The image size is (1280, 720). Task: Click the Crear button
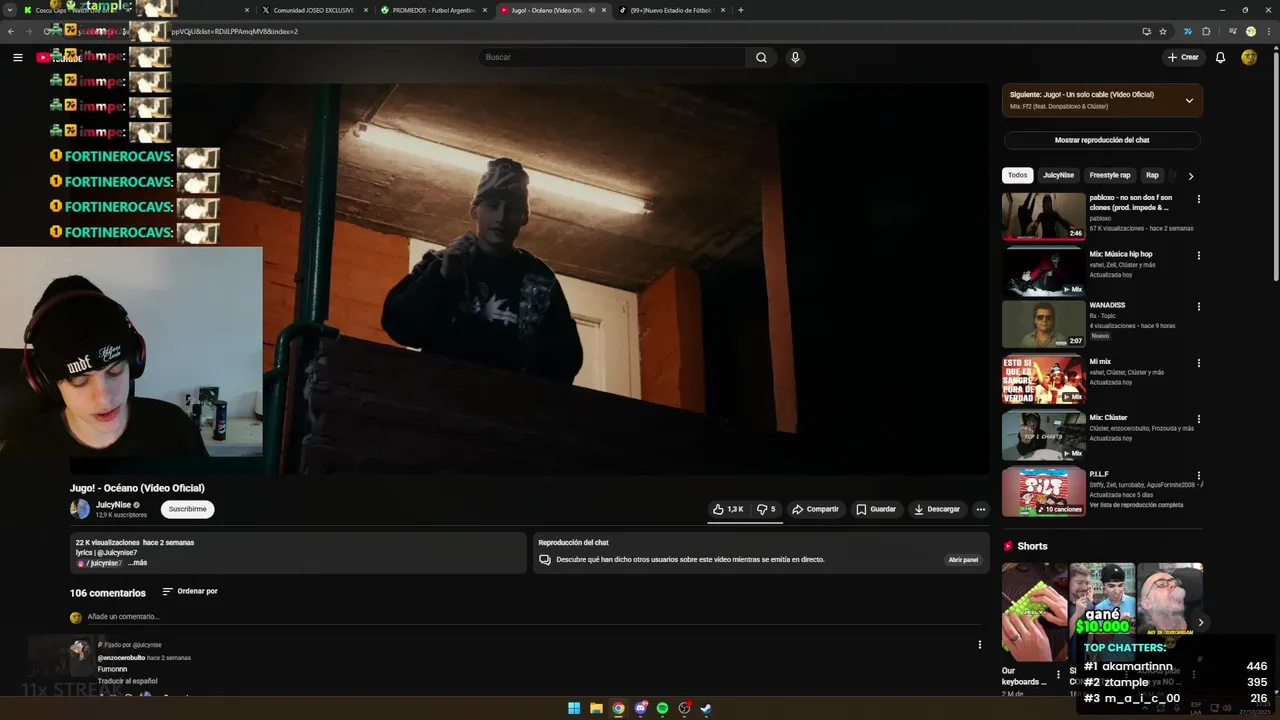(x=1183, y=57)
